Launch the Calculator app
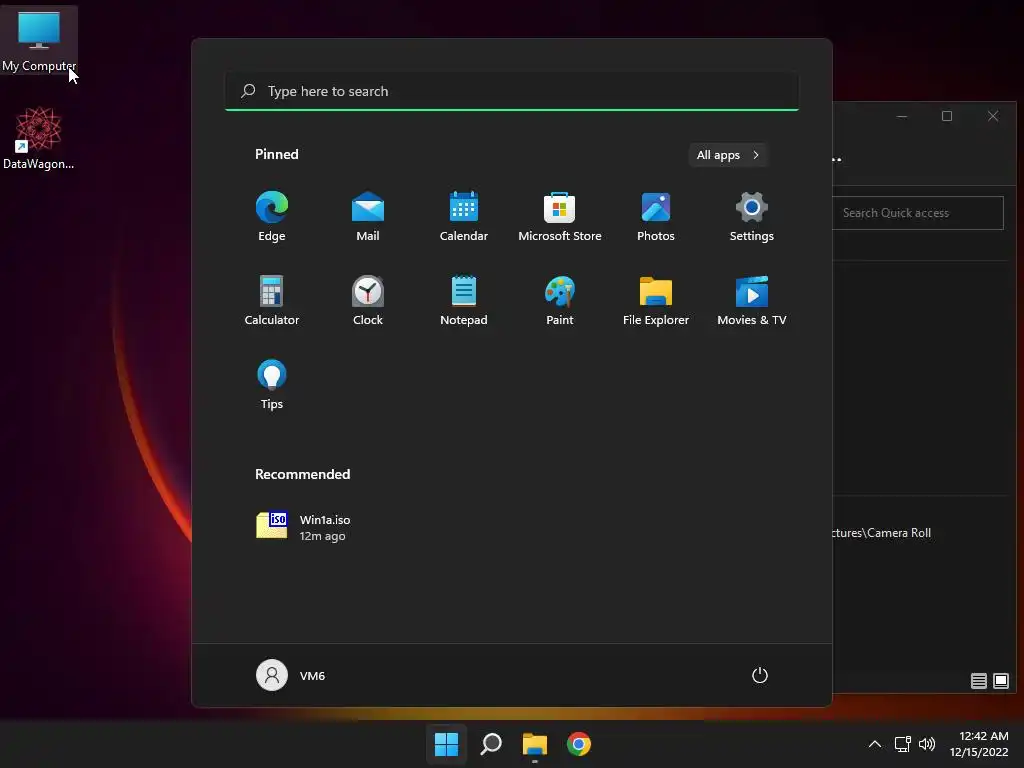This screenshot has height=768, width=1024. (x=272, y=300)
